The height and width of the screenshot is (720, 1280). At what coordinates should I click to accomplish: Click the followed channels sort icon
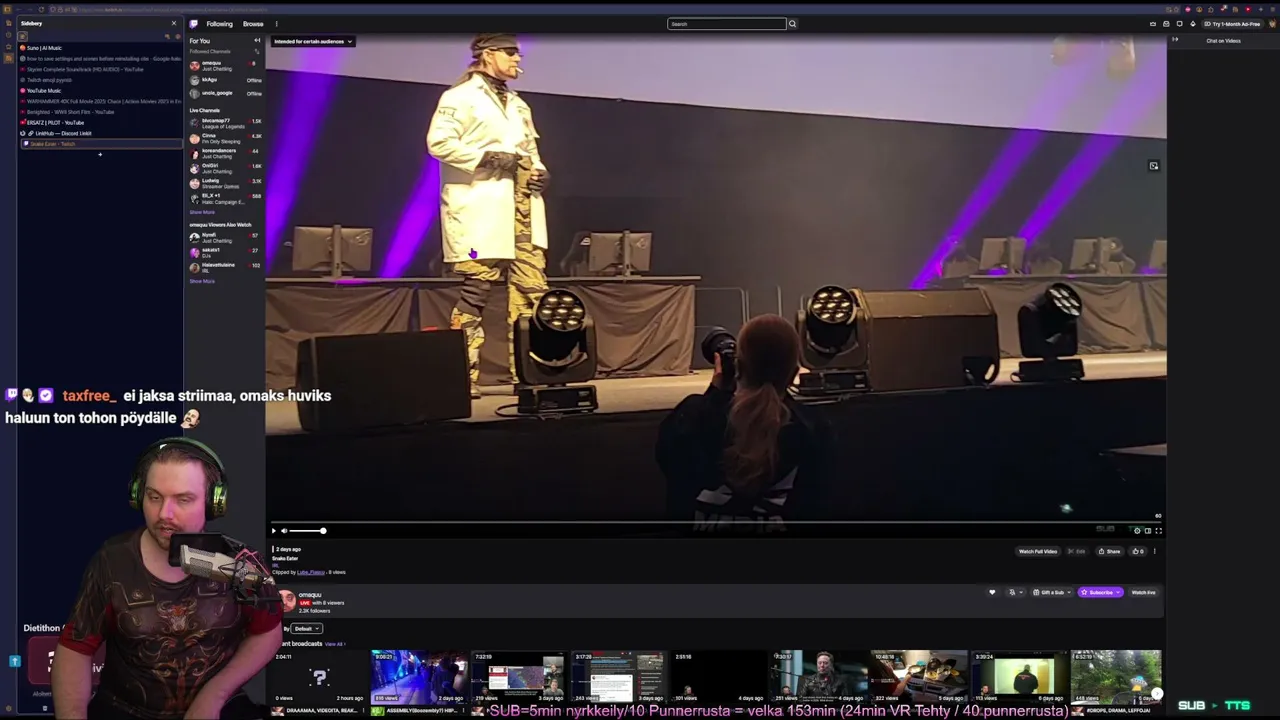point(257,51)
